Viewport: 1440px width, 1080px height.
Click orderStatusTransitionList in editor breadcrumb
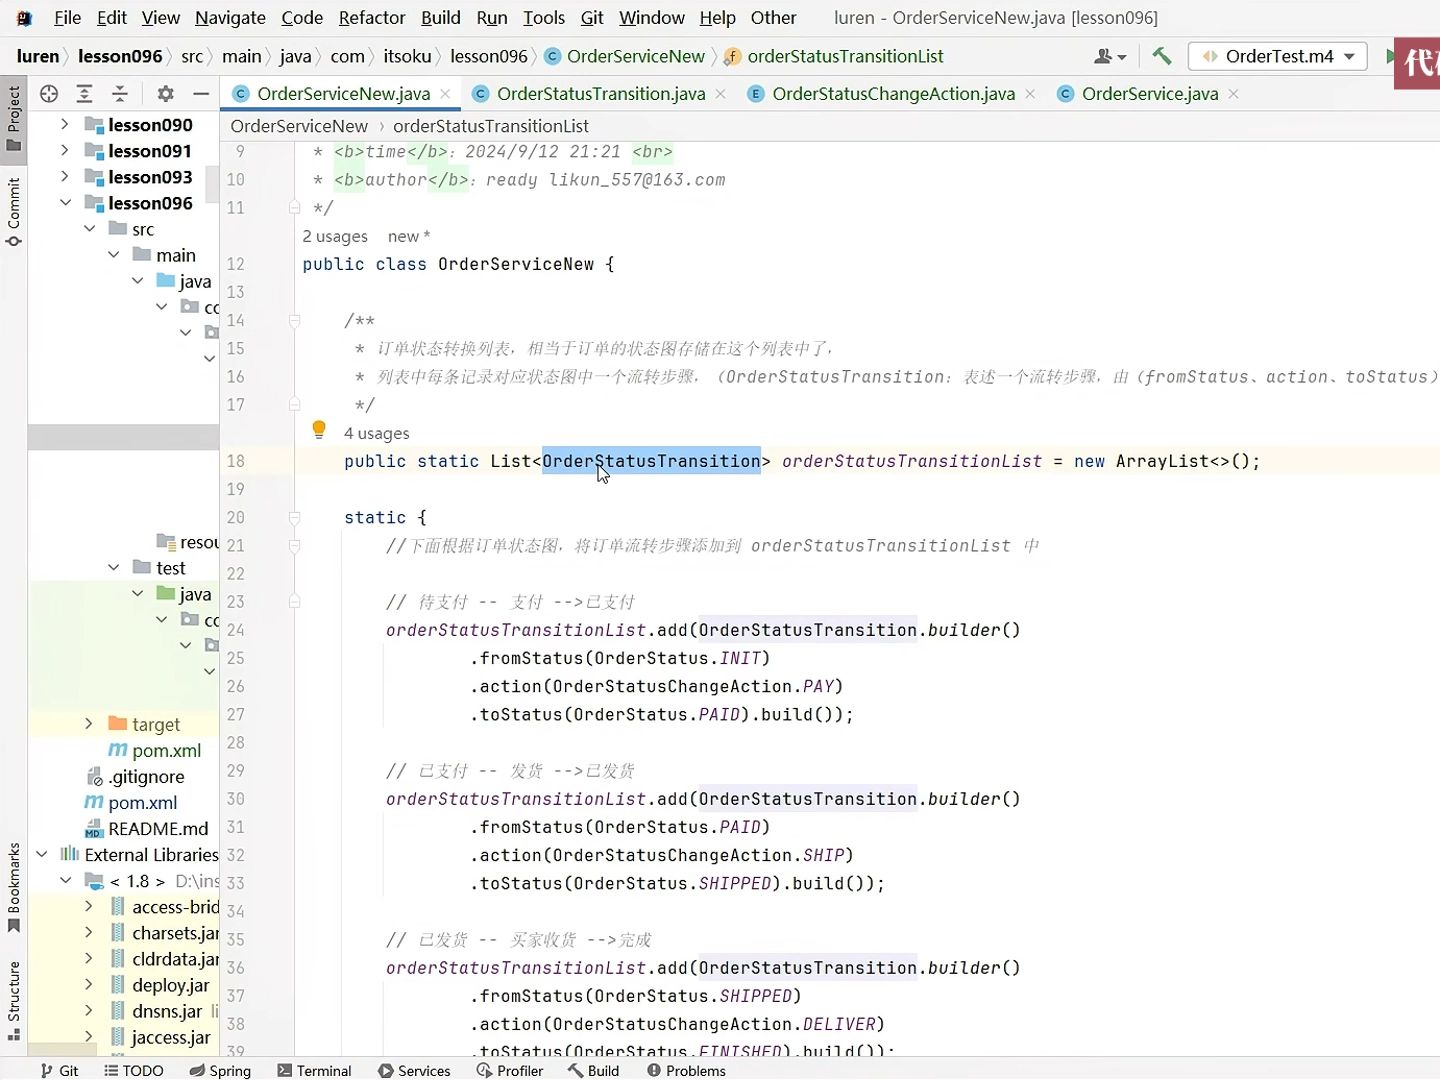(490, 126)
